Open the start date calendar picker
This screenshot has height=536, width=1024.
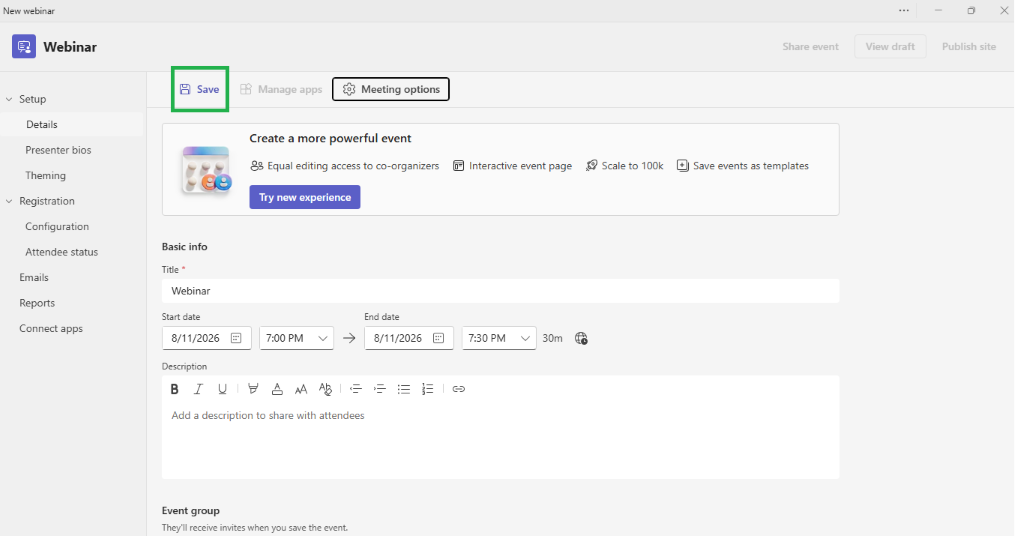click(x=236, y=338)
